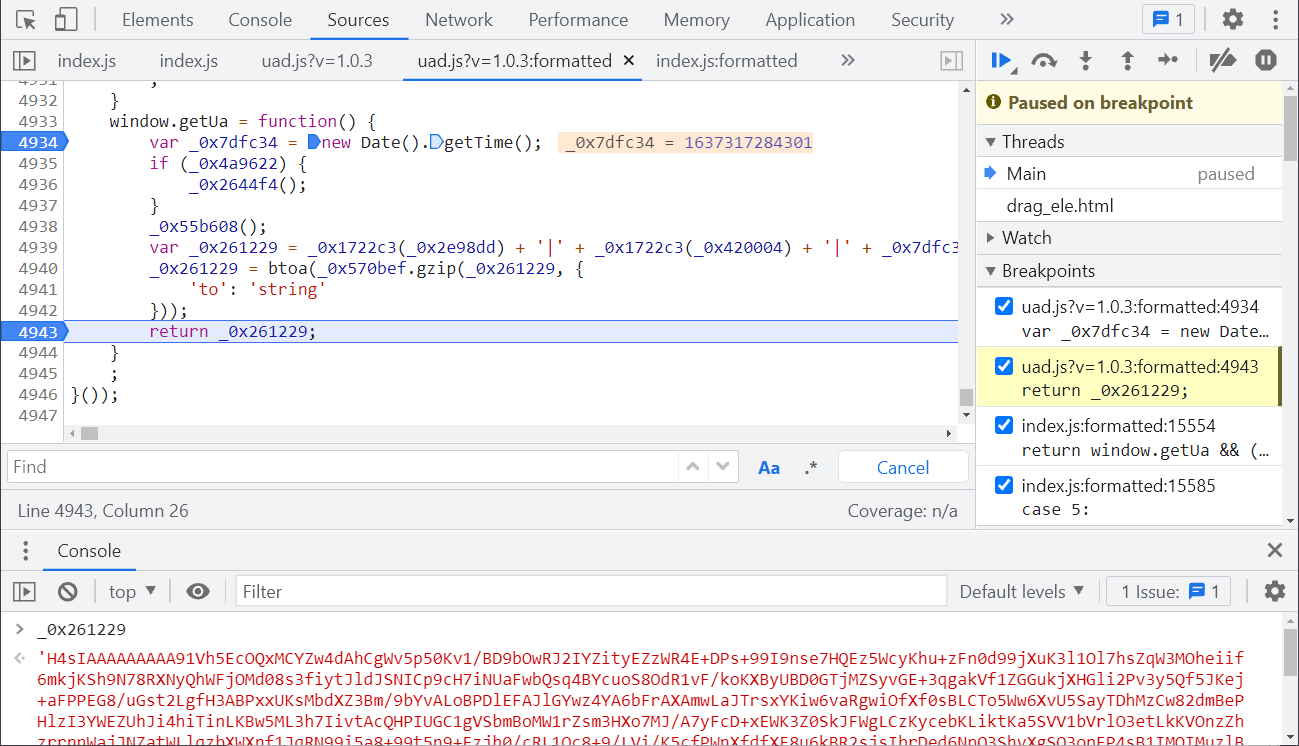Toggle the device toolbar icon
Image resolution: width=1299 pixels, height=746 pixels.
[x=65, y=20]
